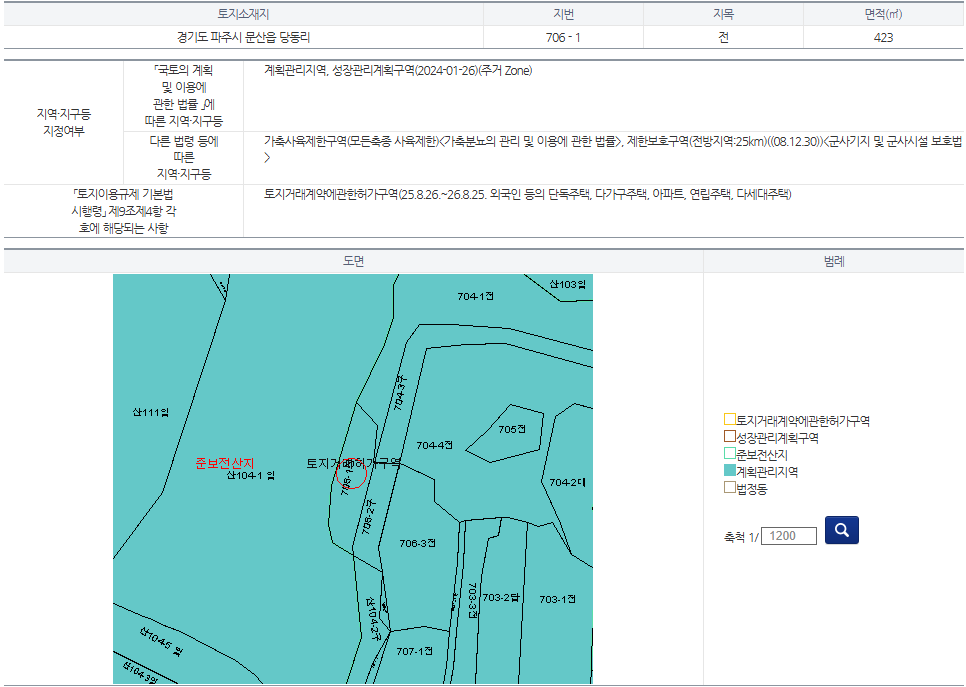Click the 법정동 legend box
This screenshot has width=966, height=687.
[729, 488]
